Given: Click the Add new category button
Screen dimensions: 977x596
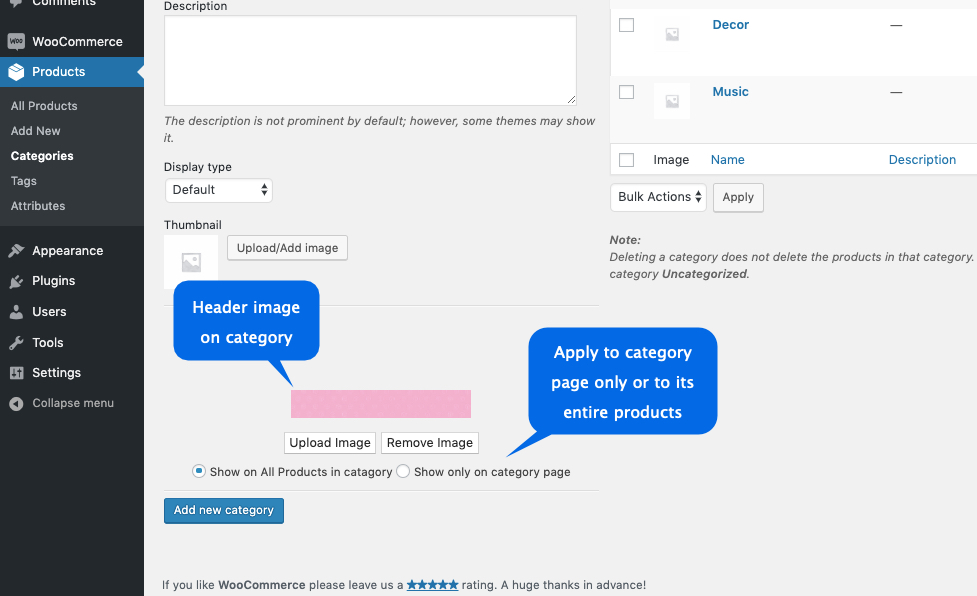Looking at the screenshot, I should pos(223,510).
